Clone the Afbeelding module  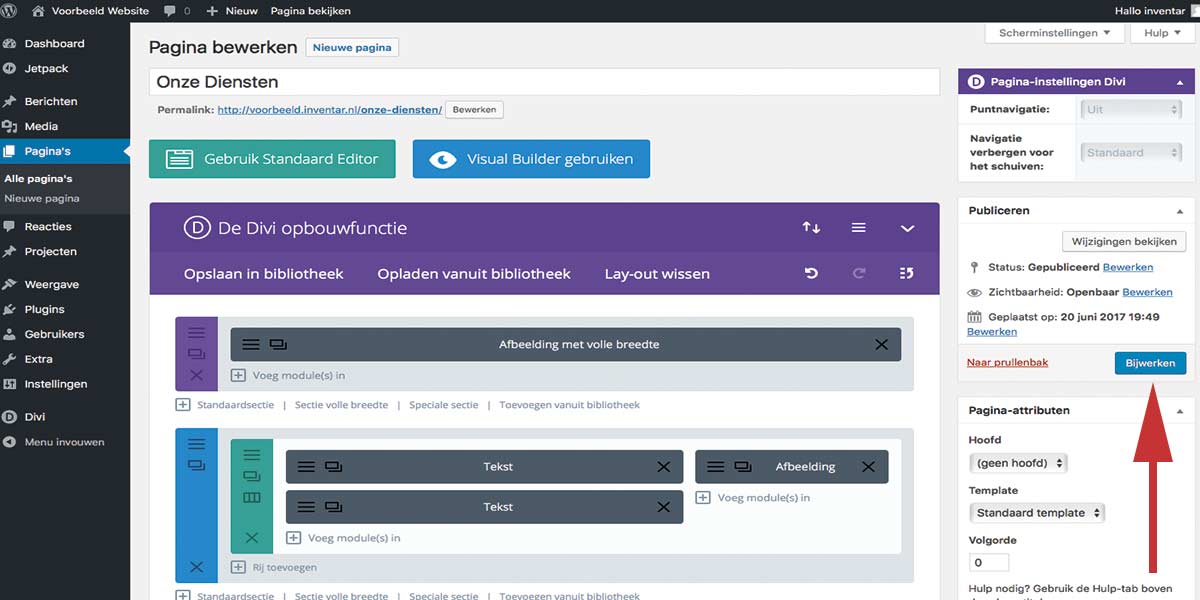tap(743, 467)
